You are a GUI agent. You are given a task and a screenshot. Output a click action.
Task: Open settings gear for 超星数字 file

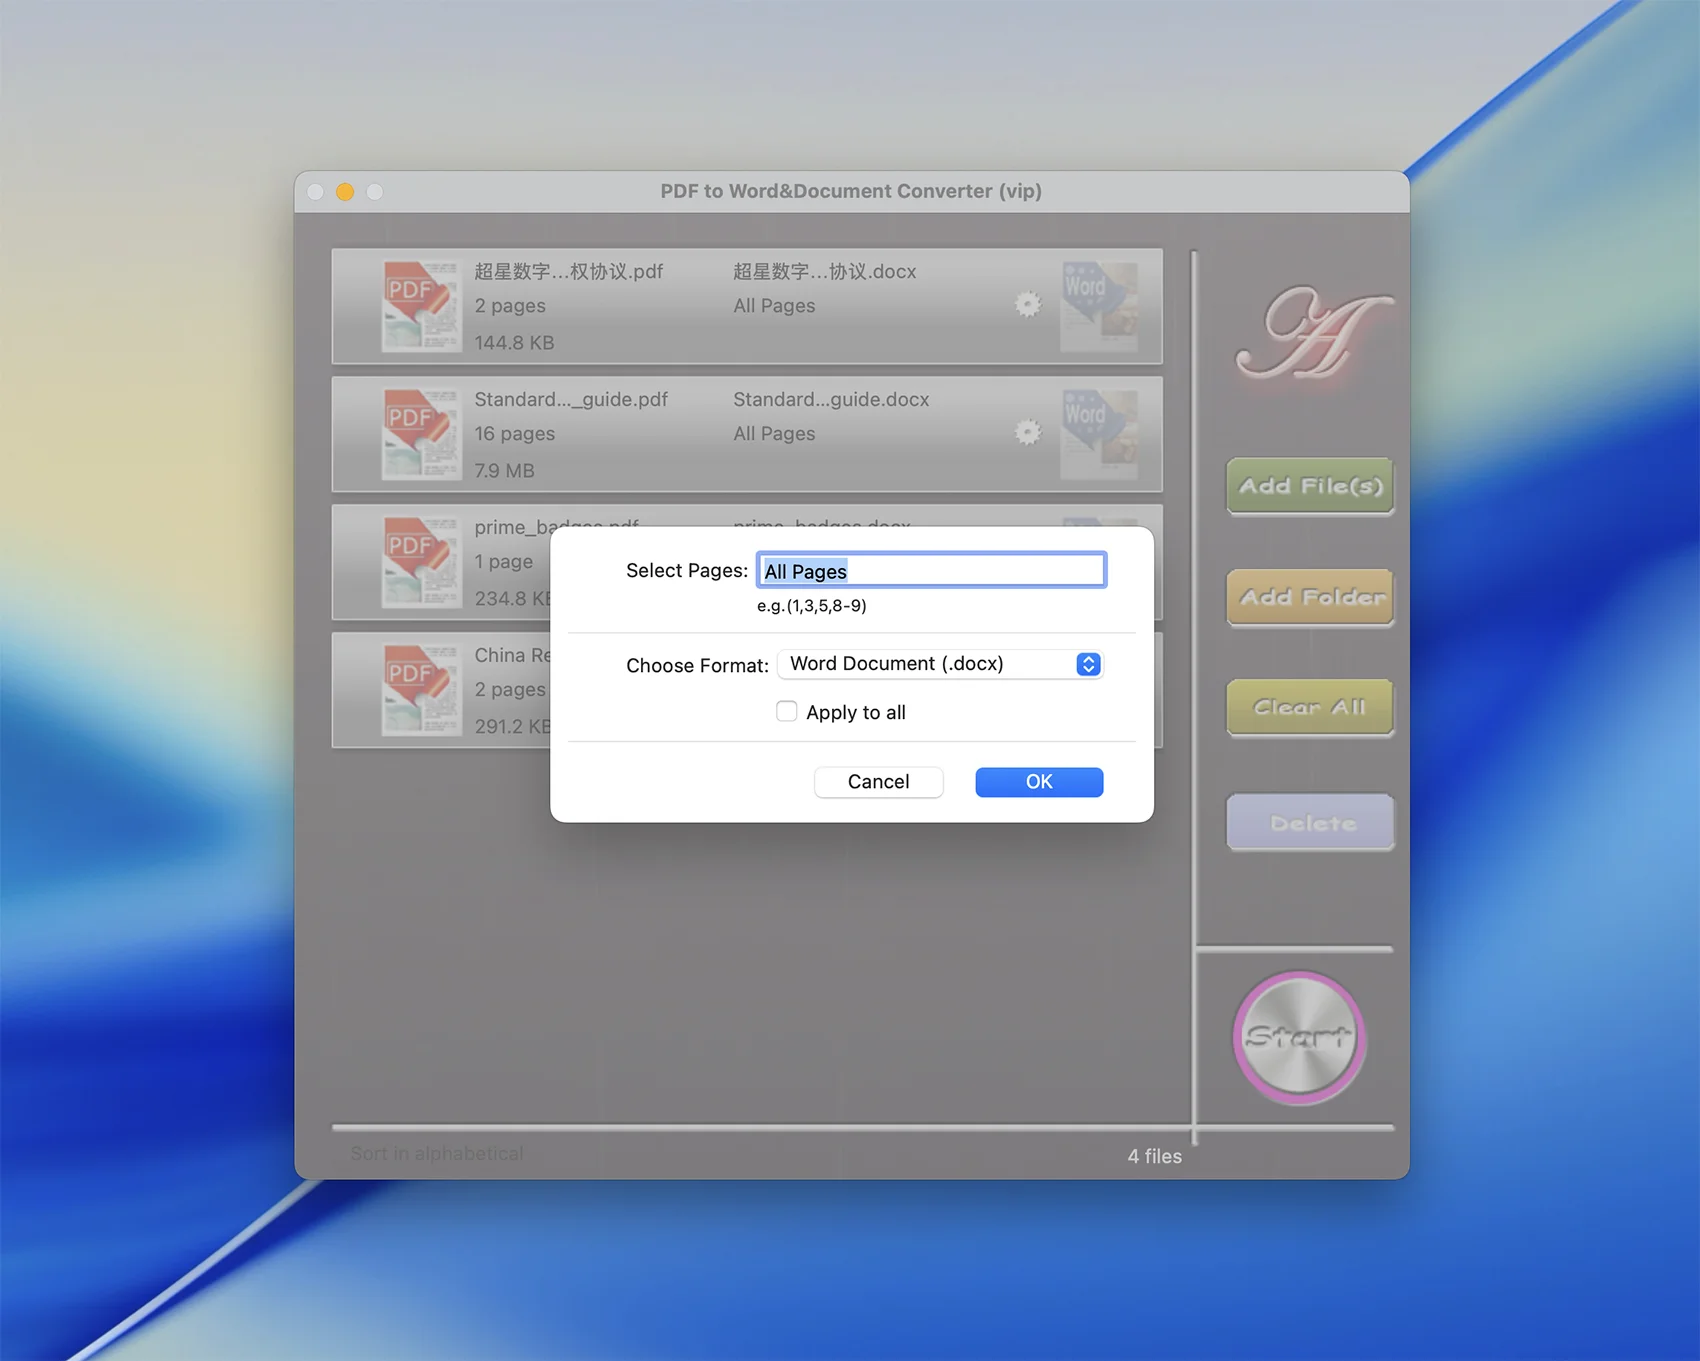(1027, 305)
